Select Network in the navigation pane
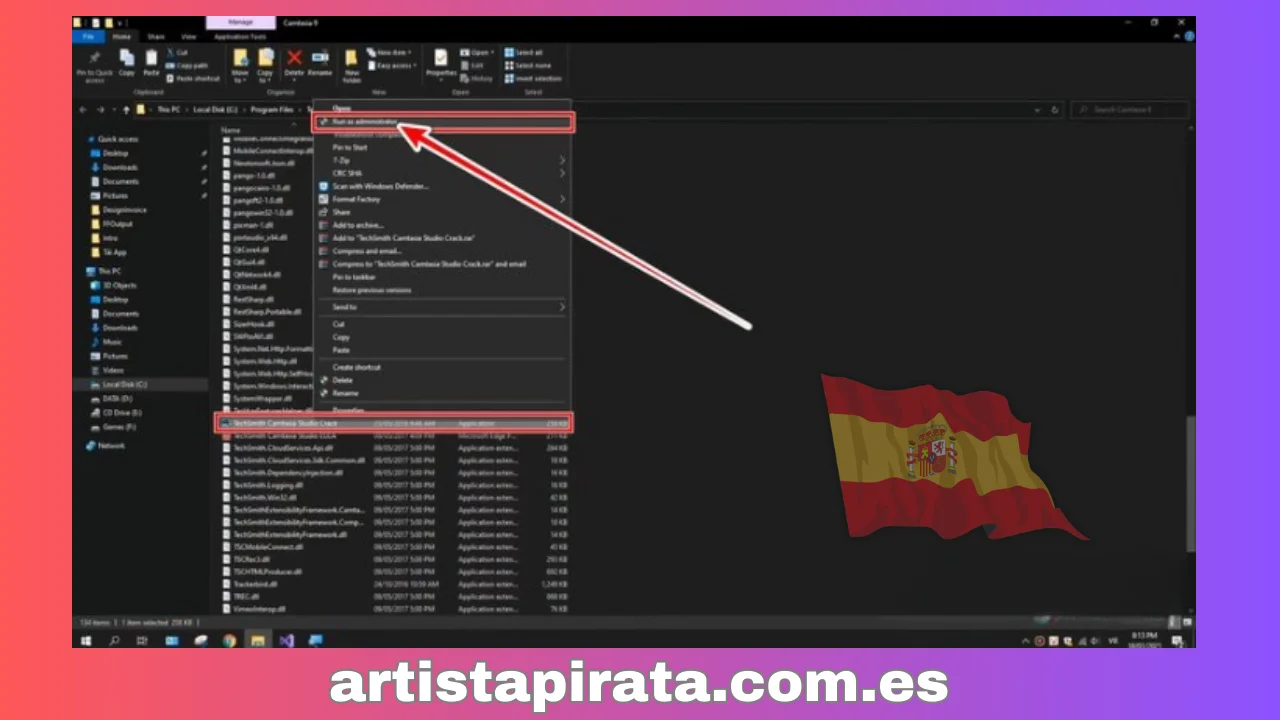The image size is (1280, 720). (x=111, y=446)
